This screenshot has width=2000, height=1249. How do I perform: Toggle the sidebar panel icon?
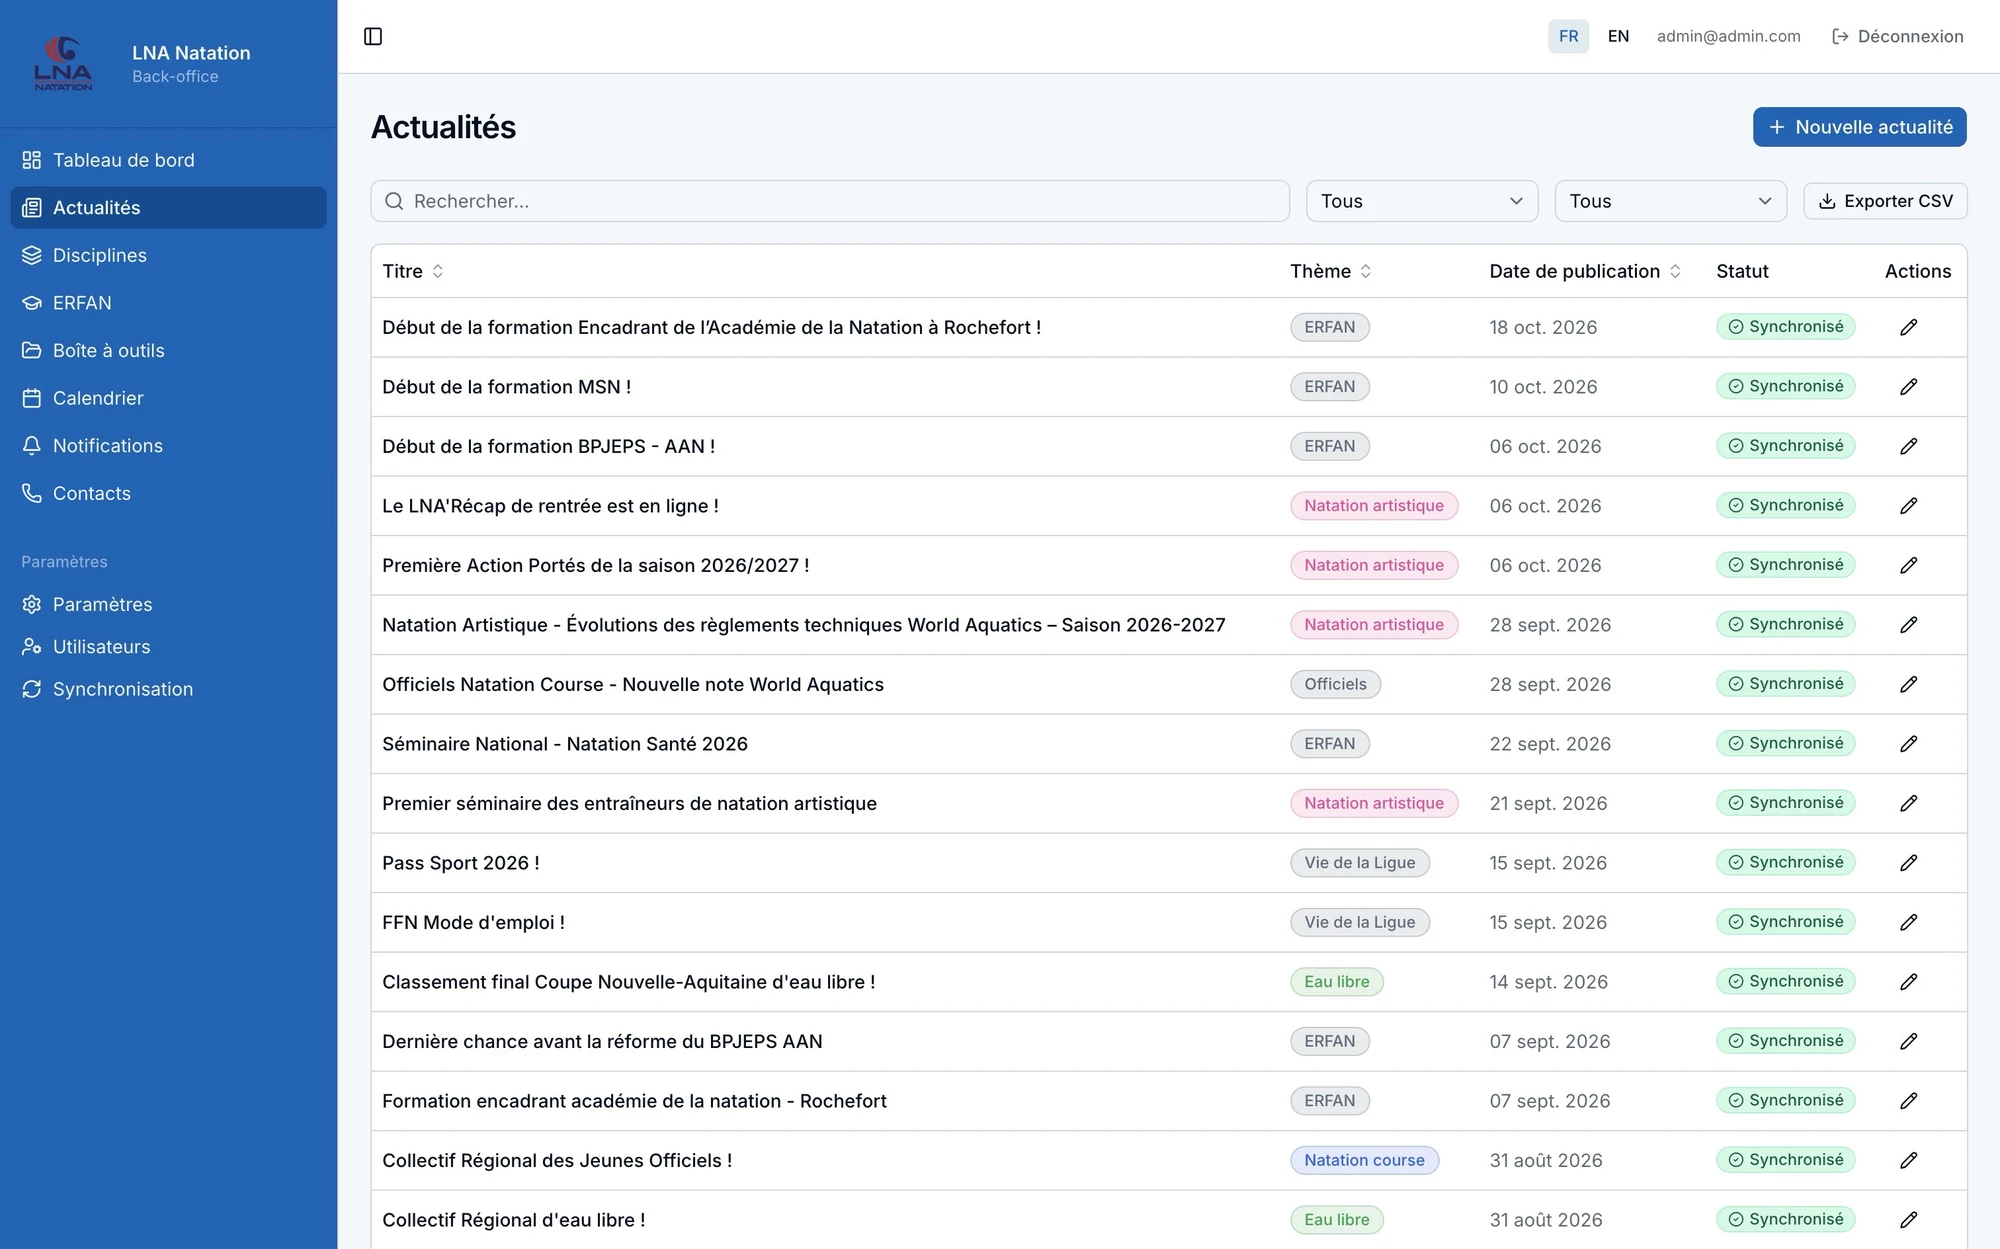point(373,36)
